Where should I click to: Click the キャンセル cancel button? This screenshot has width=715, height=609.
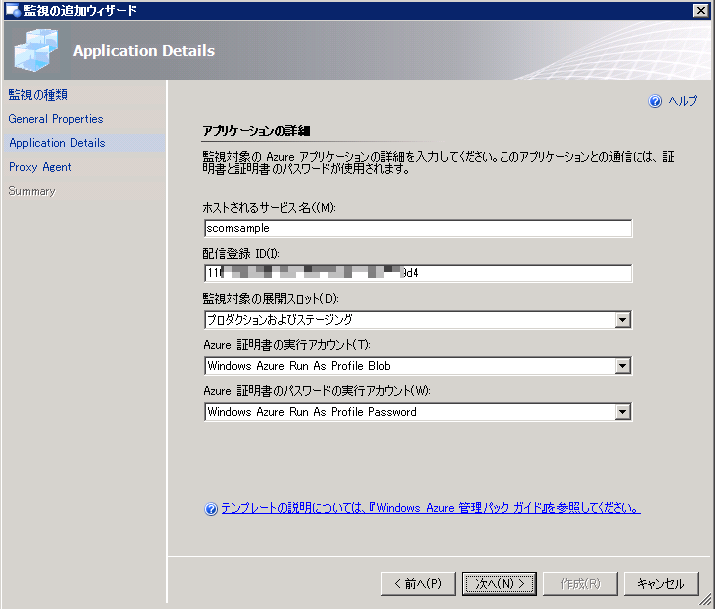coord(661,583)
